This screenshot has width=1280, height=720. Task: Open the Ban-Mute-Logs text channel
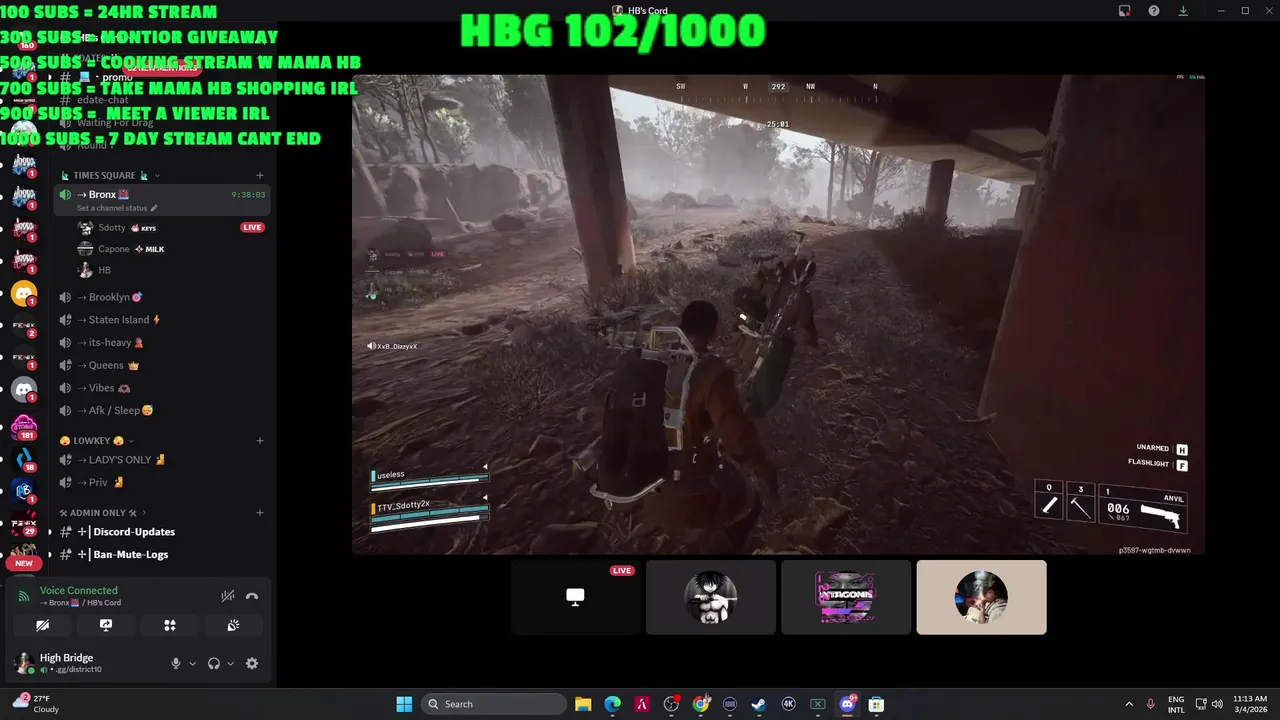pyautogui.click(x=160, y=554)
